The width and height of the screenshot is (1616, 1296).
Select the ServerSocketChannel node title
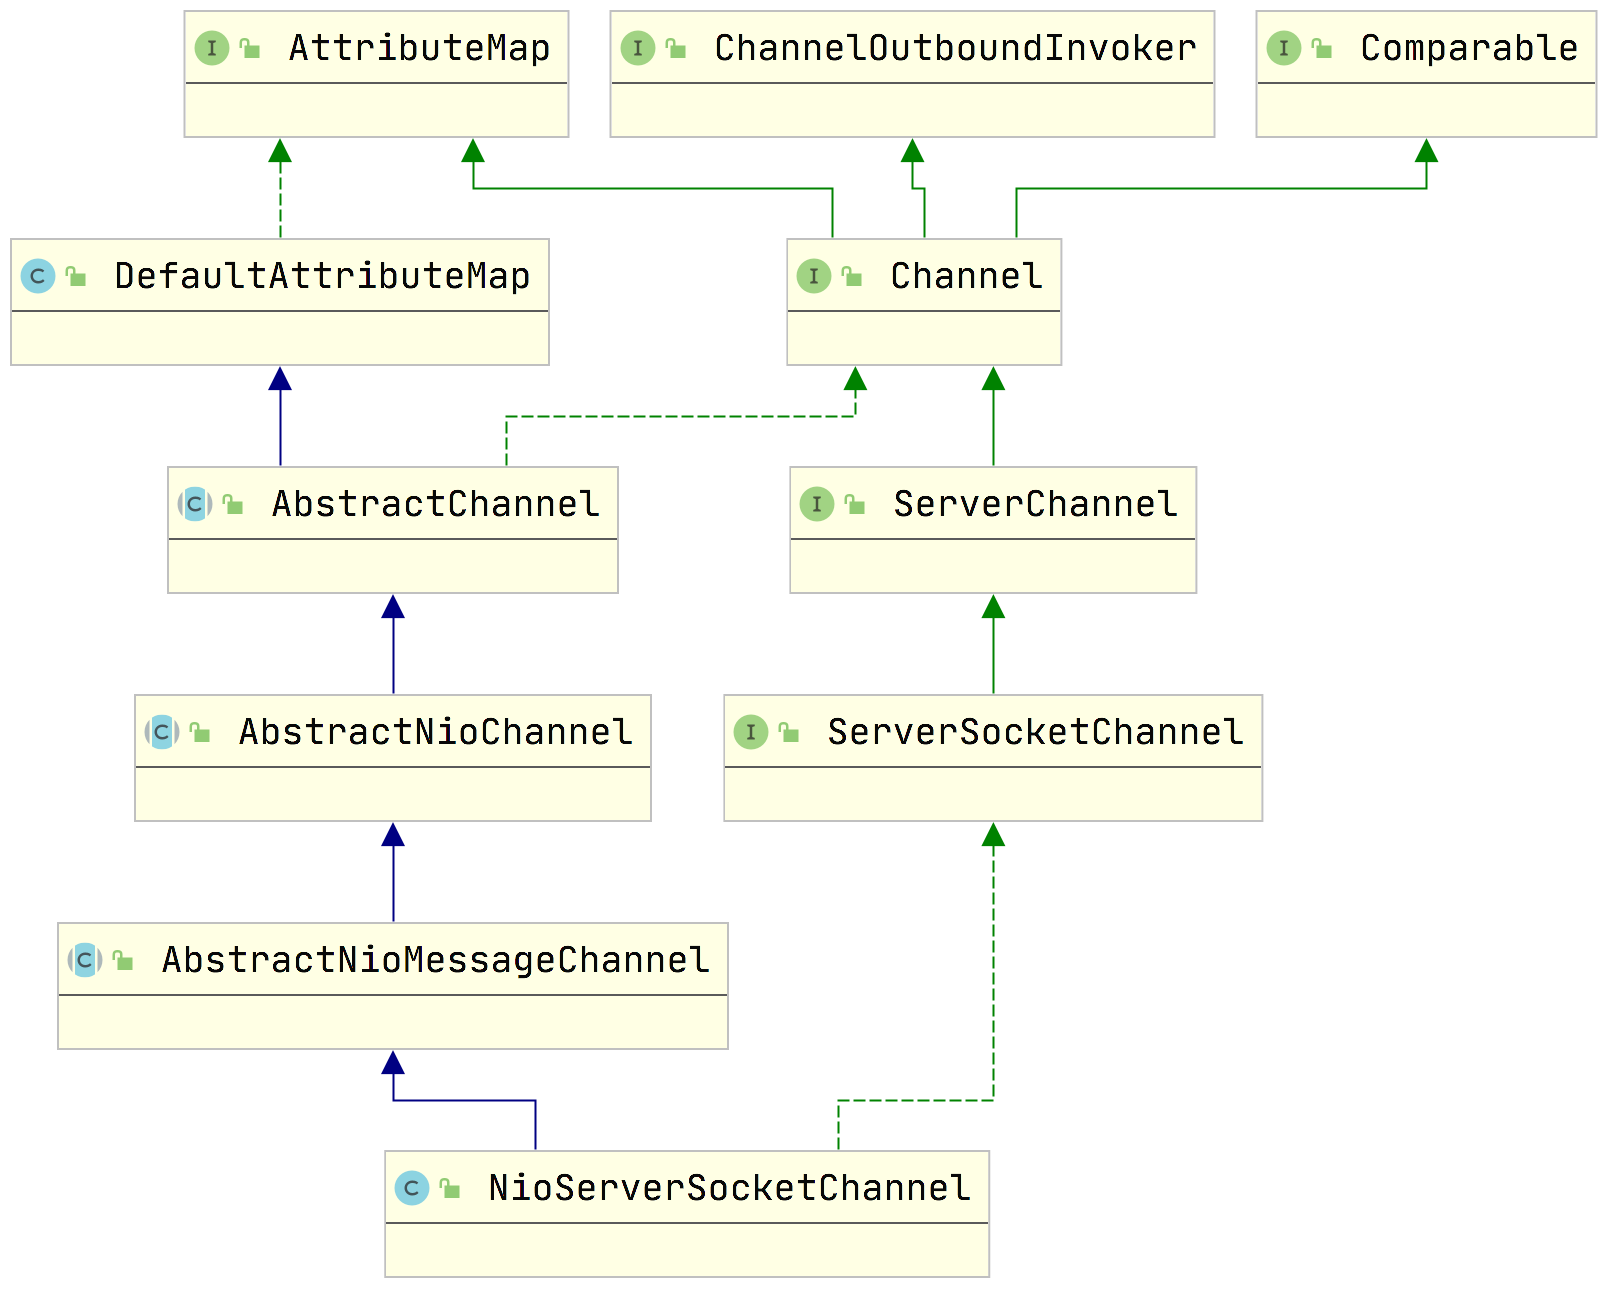pos(1036,732)
